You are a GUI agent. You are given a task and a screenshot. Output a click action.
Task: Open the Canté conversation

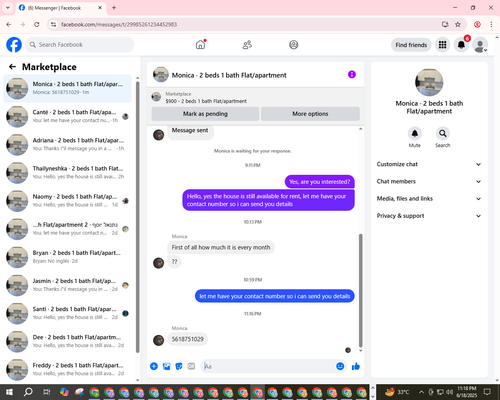point(68,116)
